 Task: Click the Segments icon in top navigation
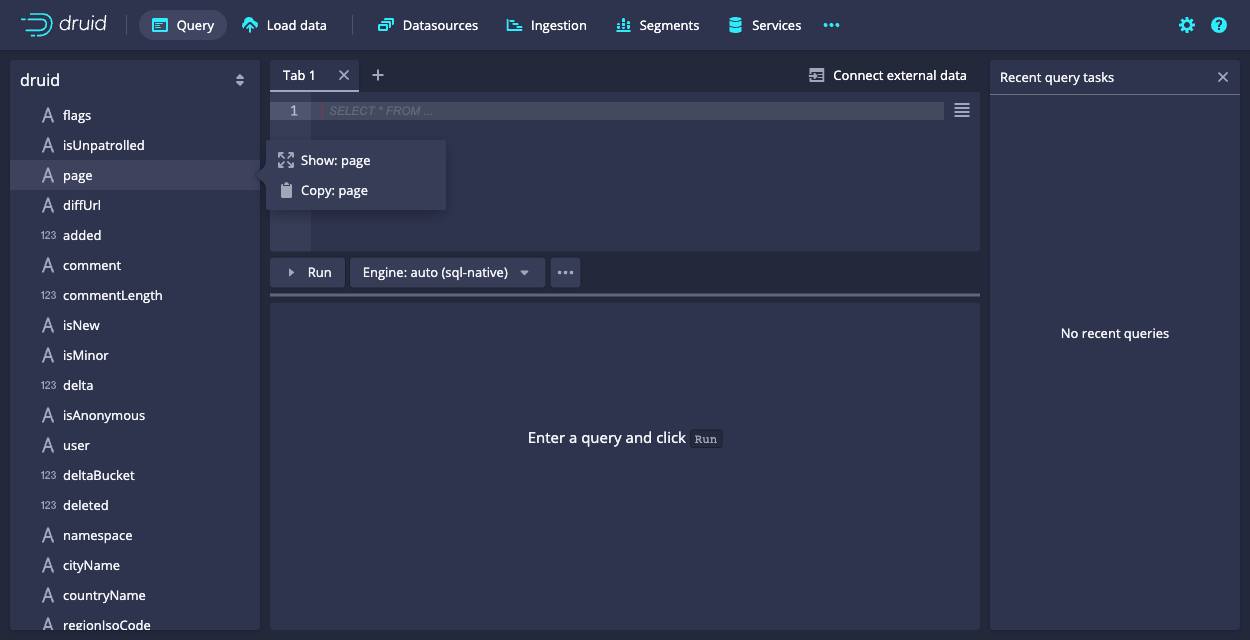625,25
